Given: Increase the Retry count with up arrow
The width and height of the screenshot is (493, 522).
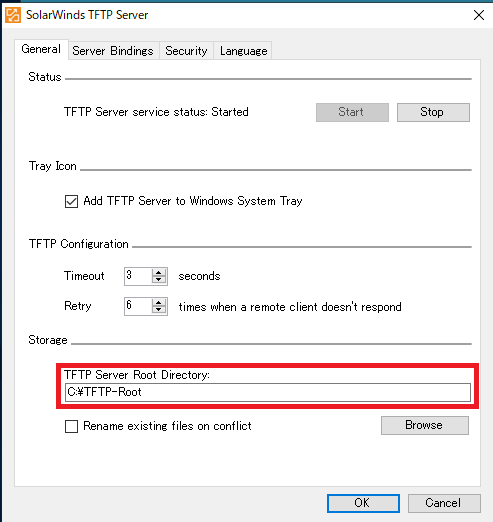Looking at the screenshot, I should click(x=159, y=303).
